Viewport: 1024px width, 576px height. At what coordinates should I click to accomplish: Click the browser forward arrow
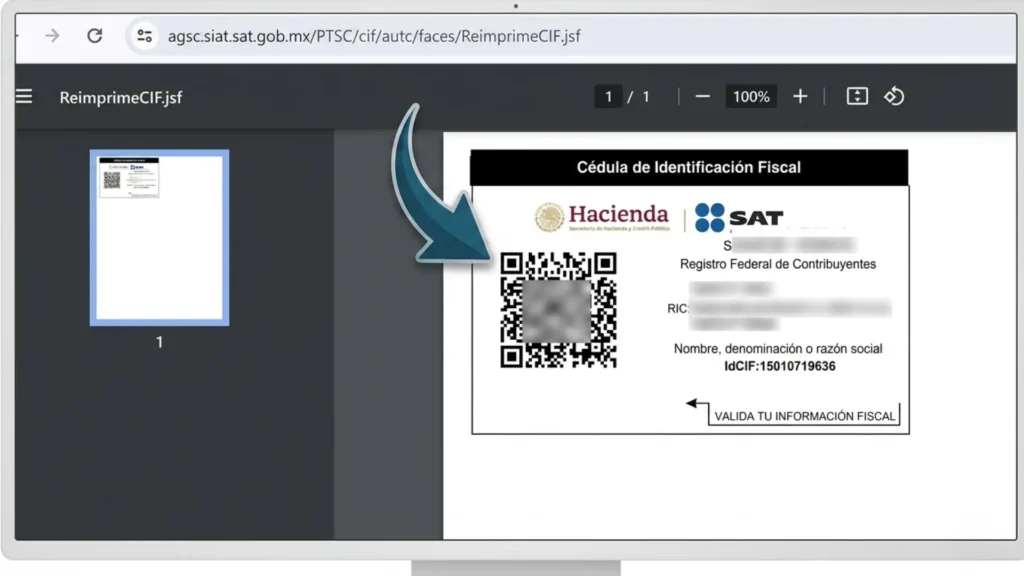[52, 36]
